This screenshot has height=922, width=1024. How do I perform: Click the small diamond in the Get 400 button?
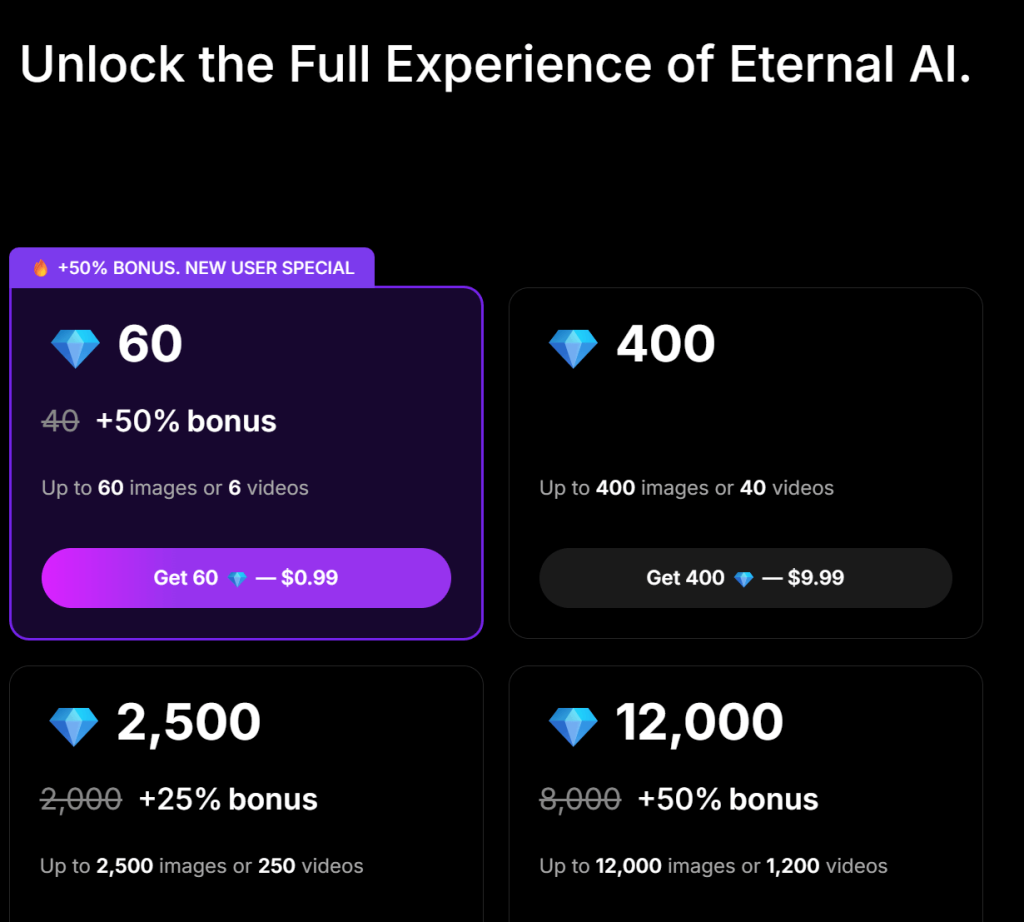coord(743,579)
